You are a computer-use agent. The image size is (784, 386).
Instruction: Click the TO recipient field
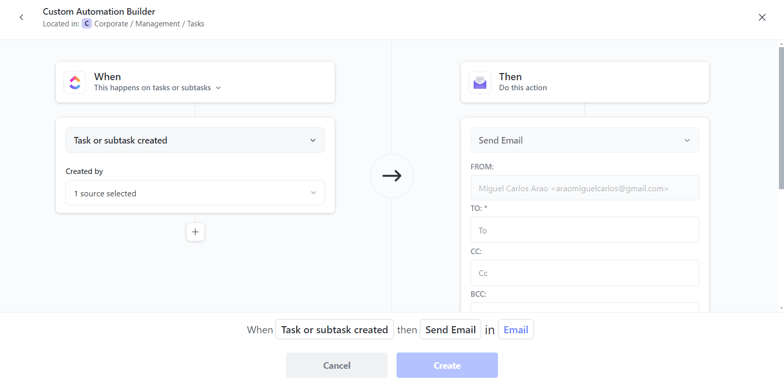pos(584,230)
